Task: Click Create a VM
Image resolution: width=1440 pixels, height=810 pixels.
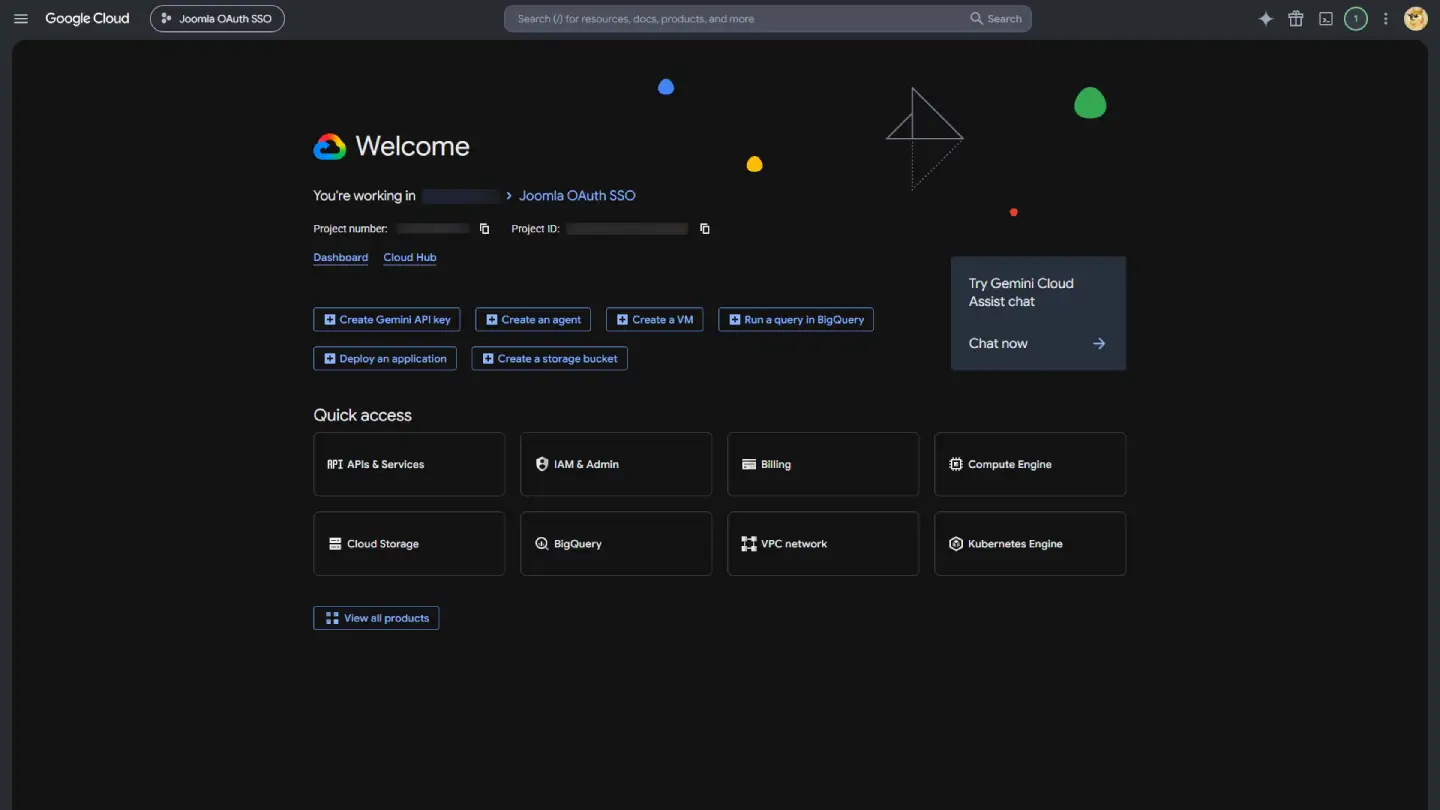Action: 655,320
